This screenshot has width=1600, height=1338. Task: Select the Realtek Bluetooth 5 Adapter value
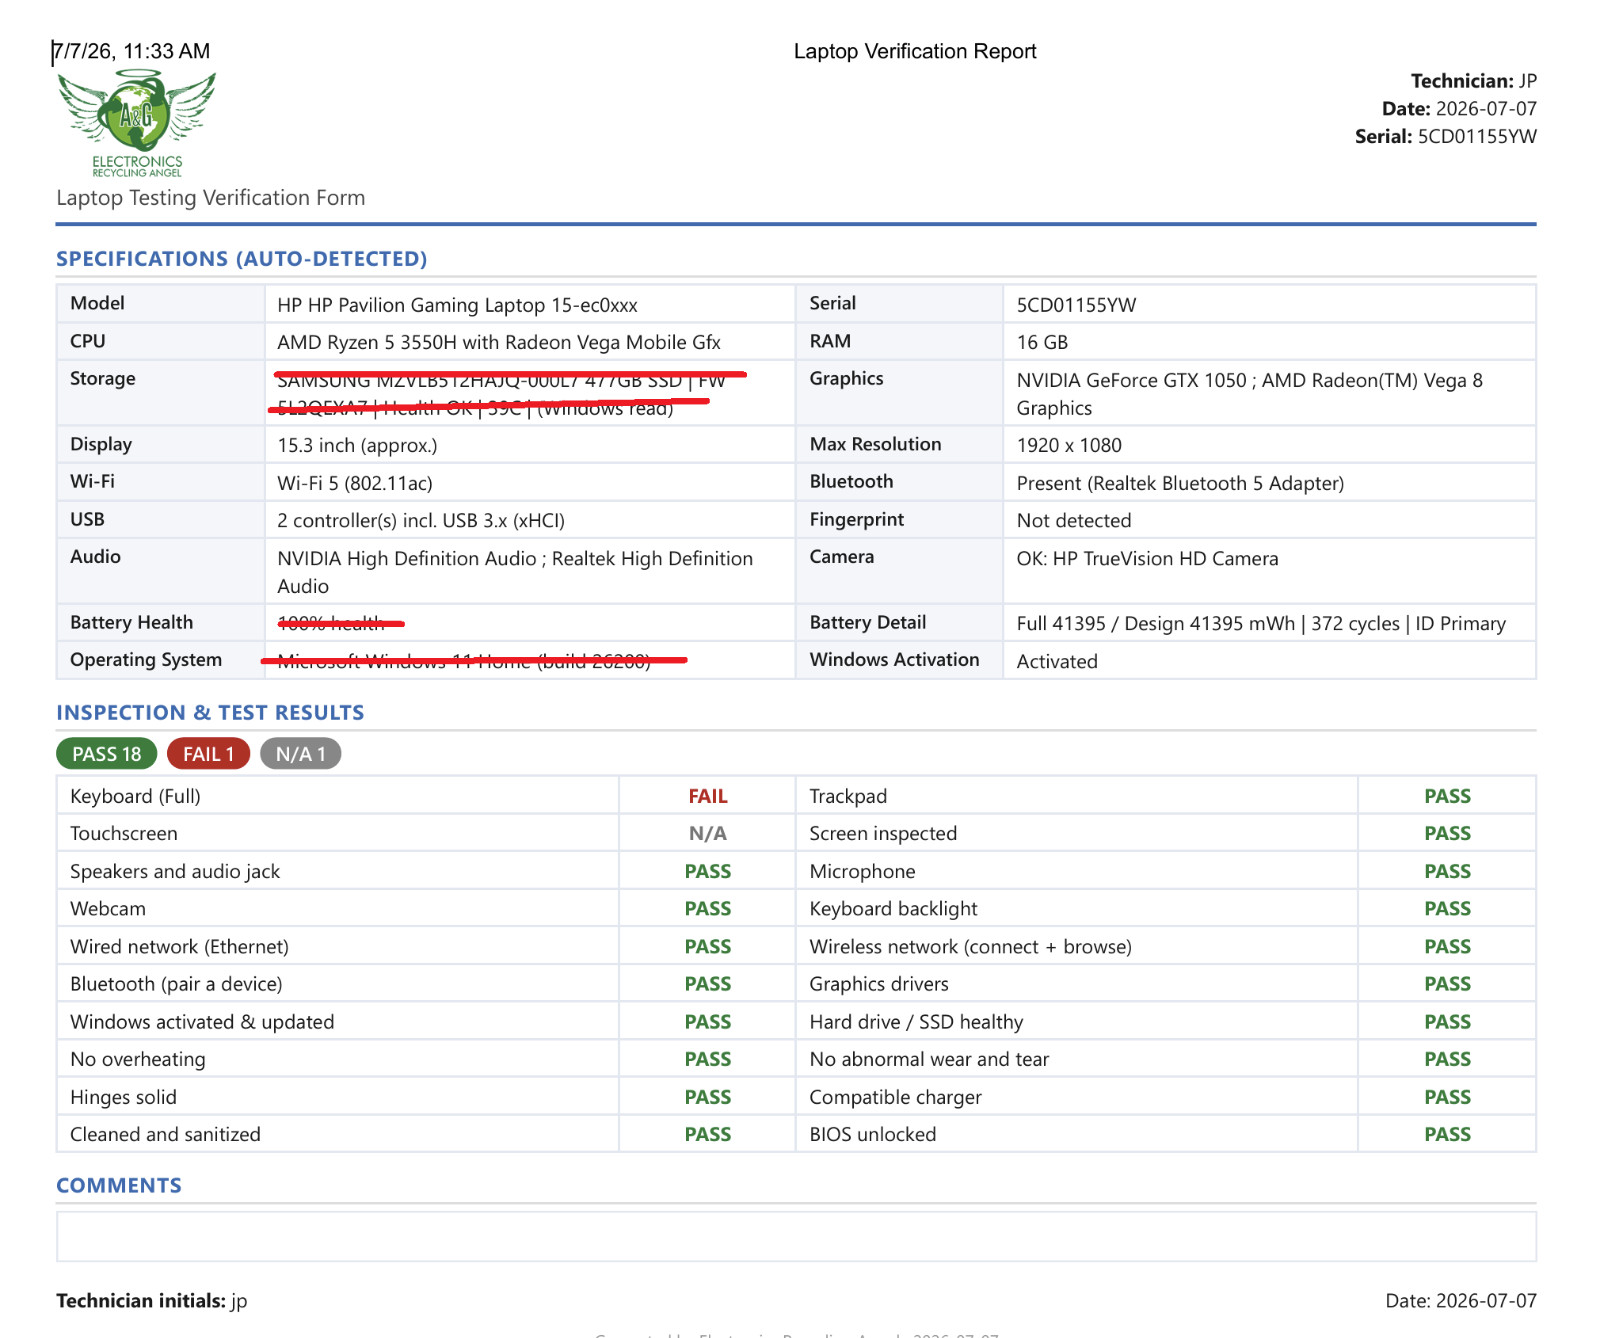click(1180, 483)
